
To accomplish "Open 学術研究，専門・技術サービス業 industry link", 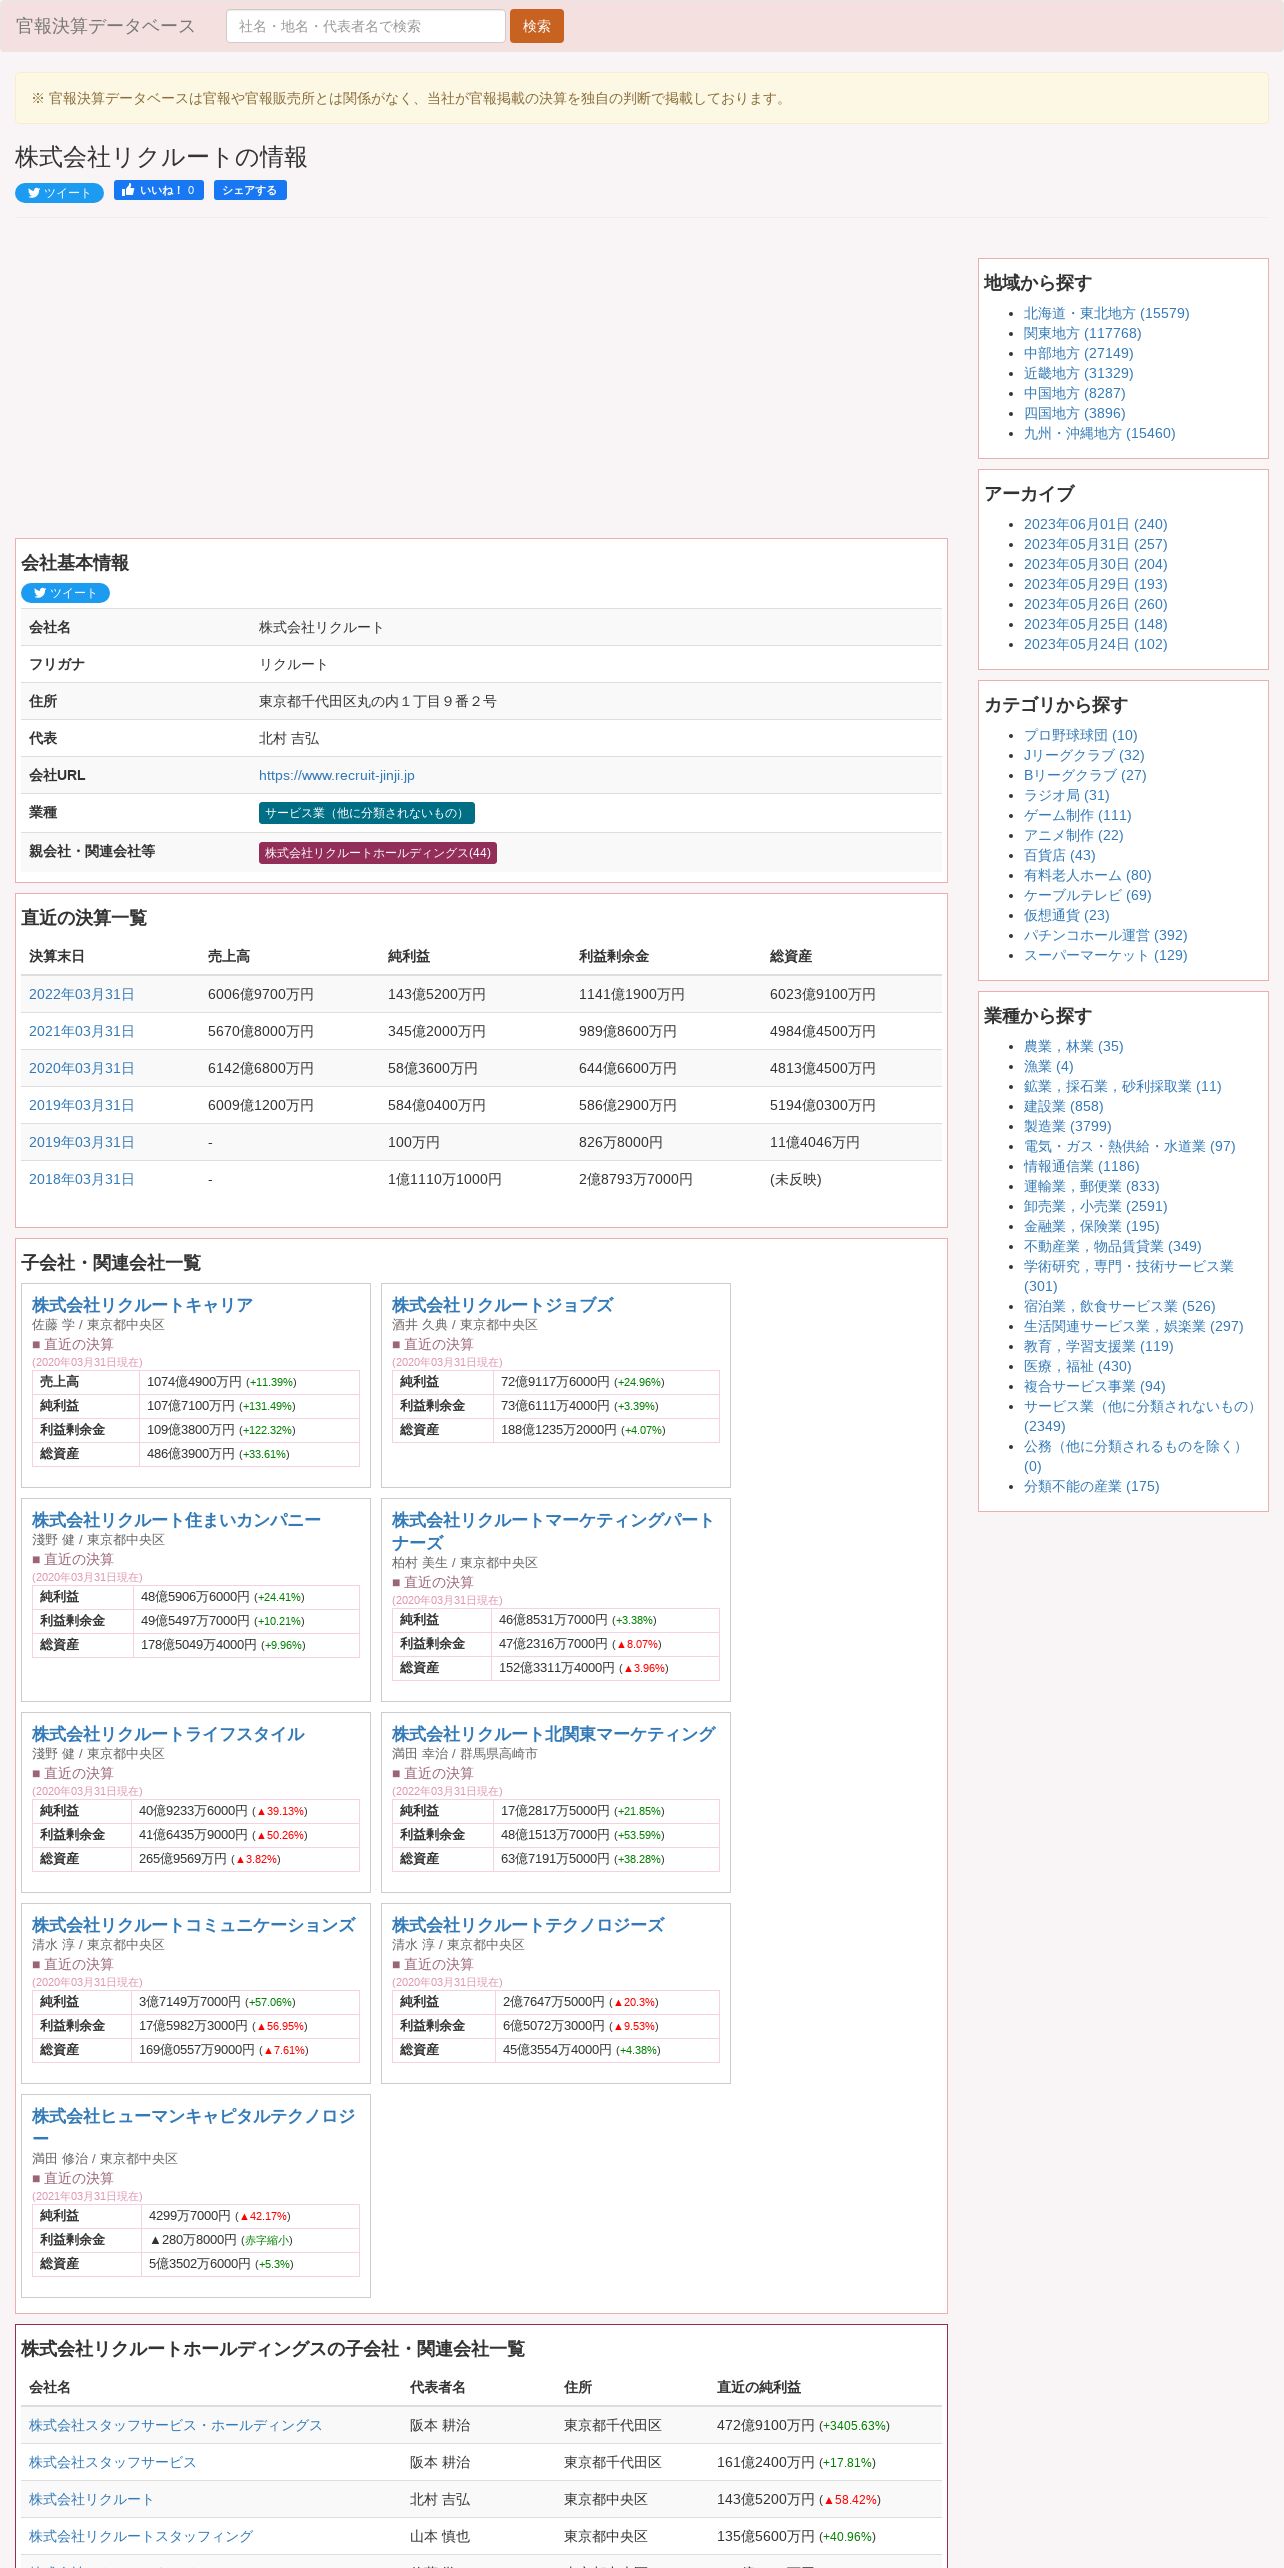I will click(x=1128, y=1276).
